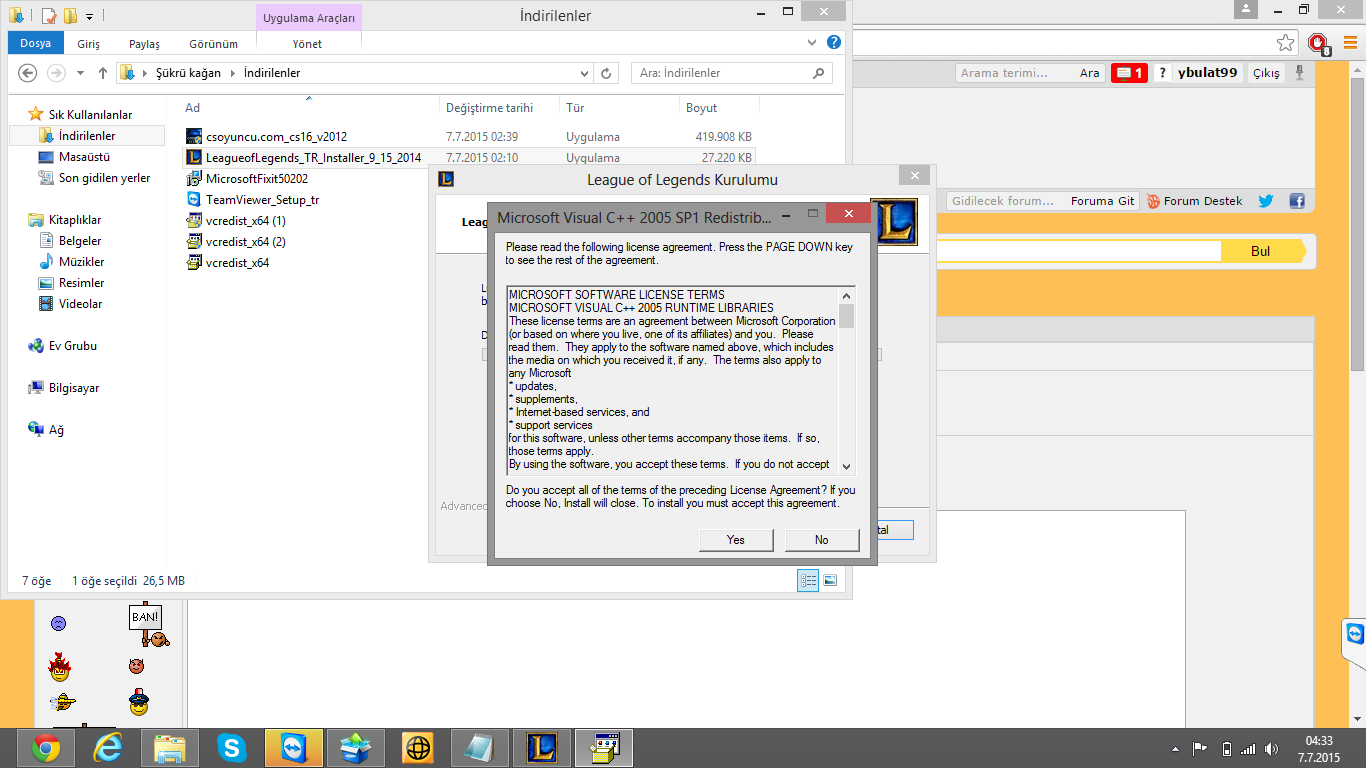Bookmark the page with the star icon
1366x768 pixels.
click(1286, 43)
